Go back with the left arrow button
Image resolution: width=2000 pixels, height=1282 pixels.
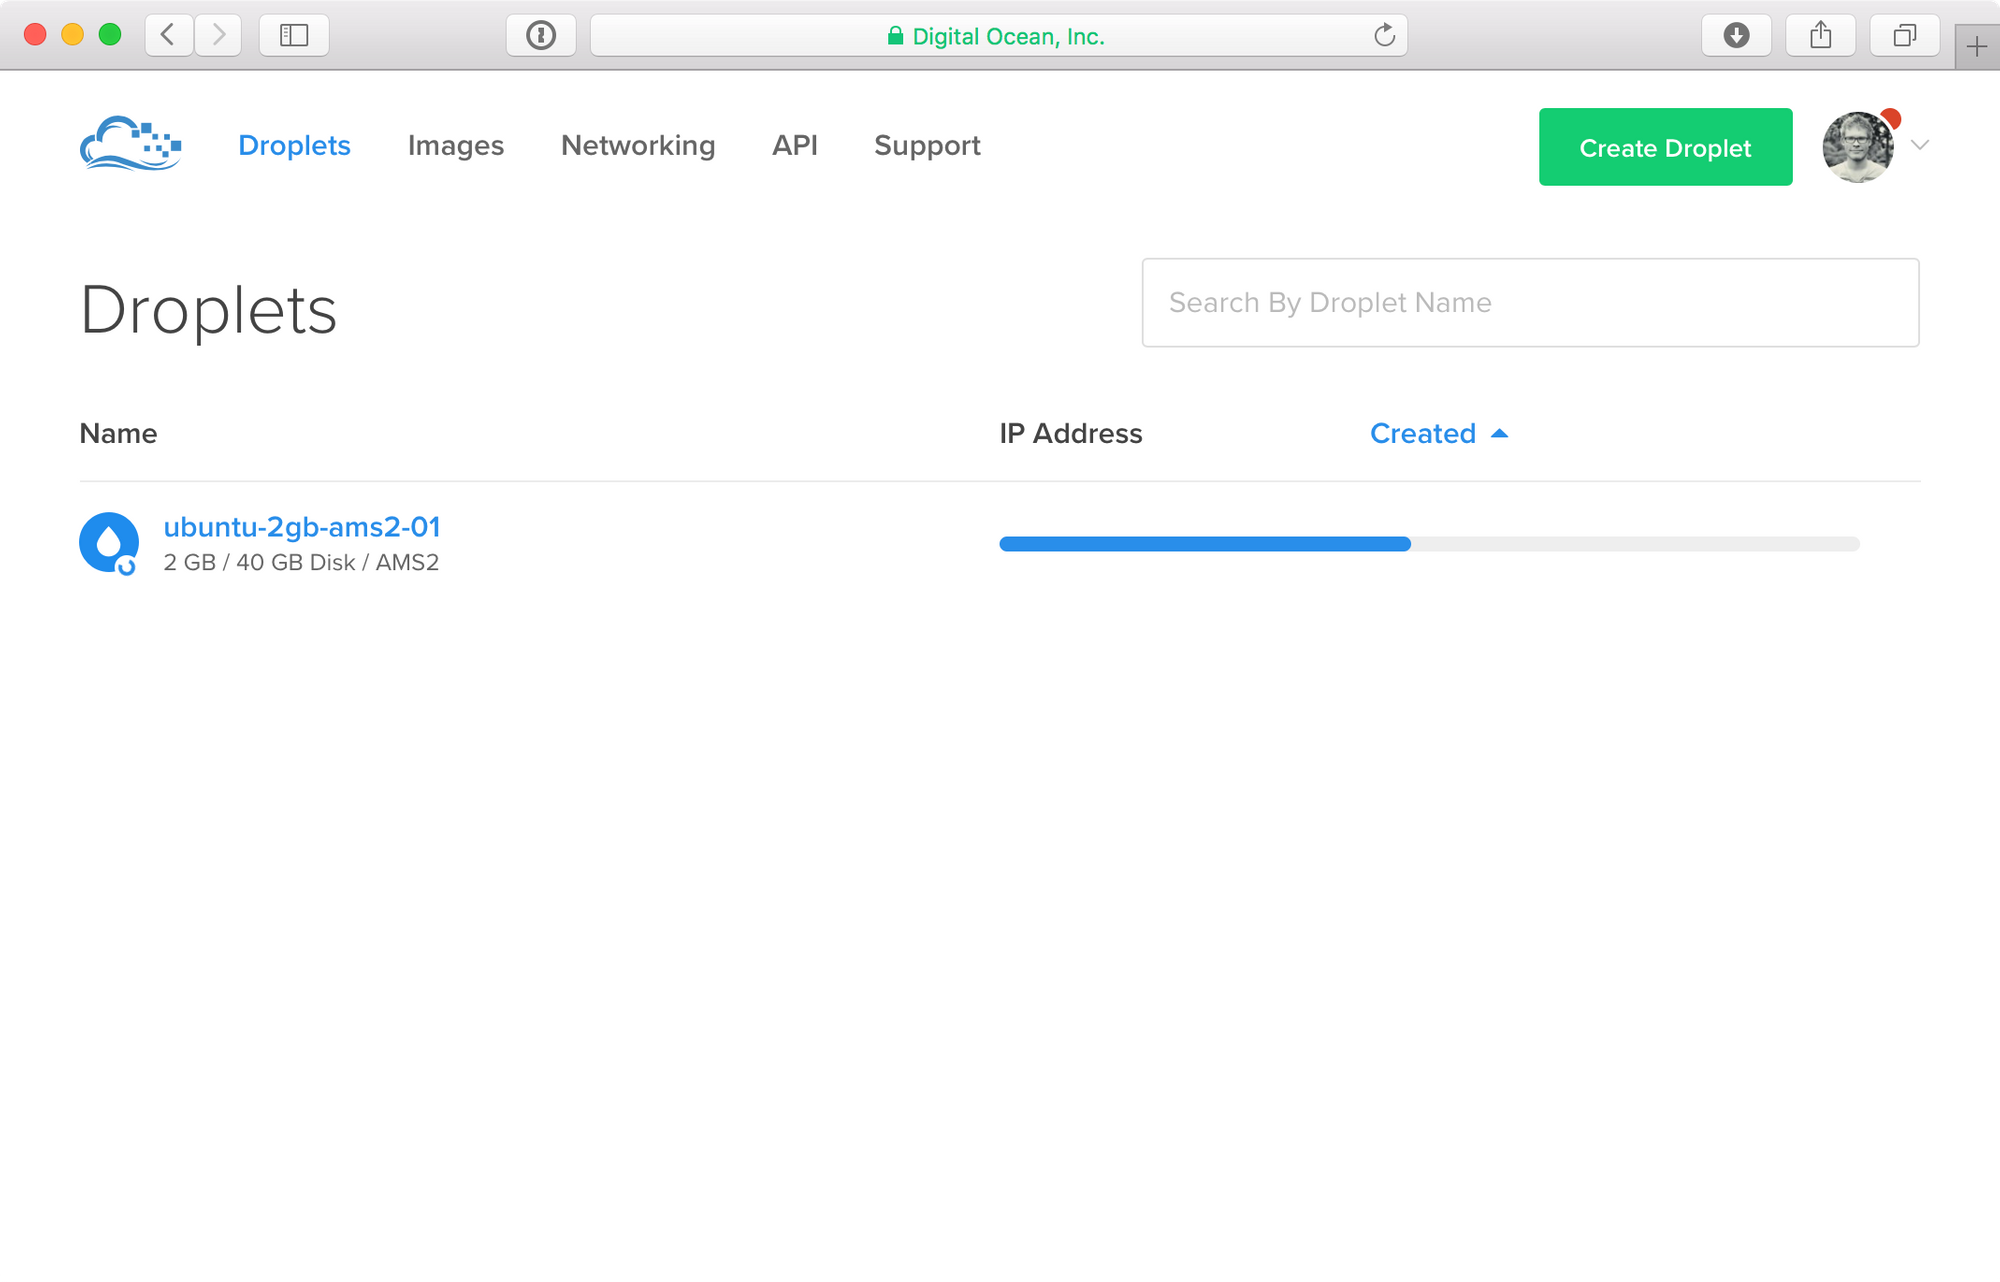[169, 36]
